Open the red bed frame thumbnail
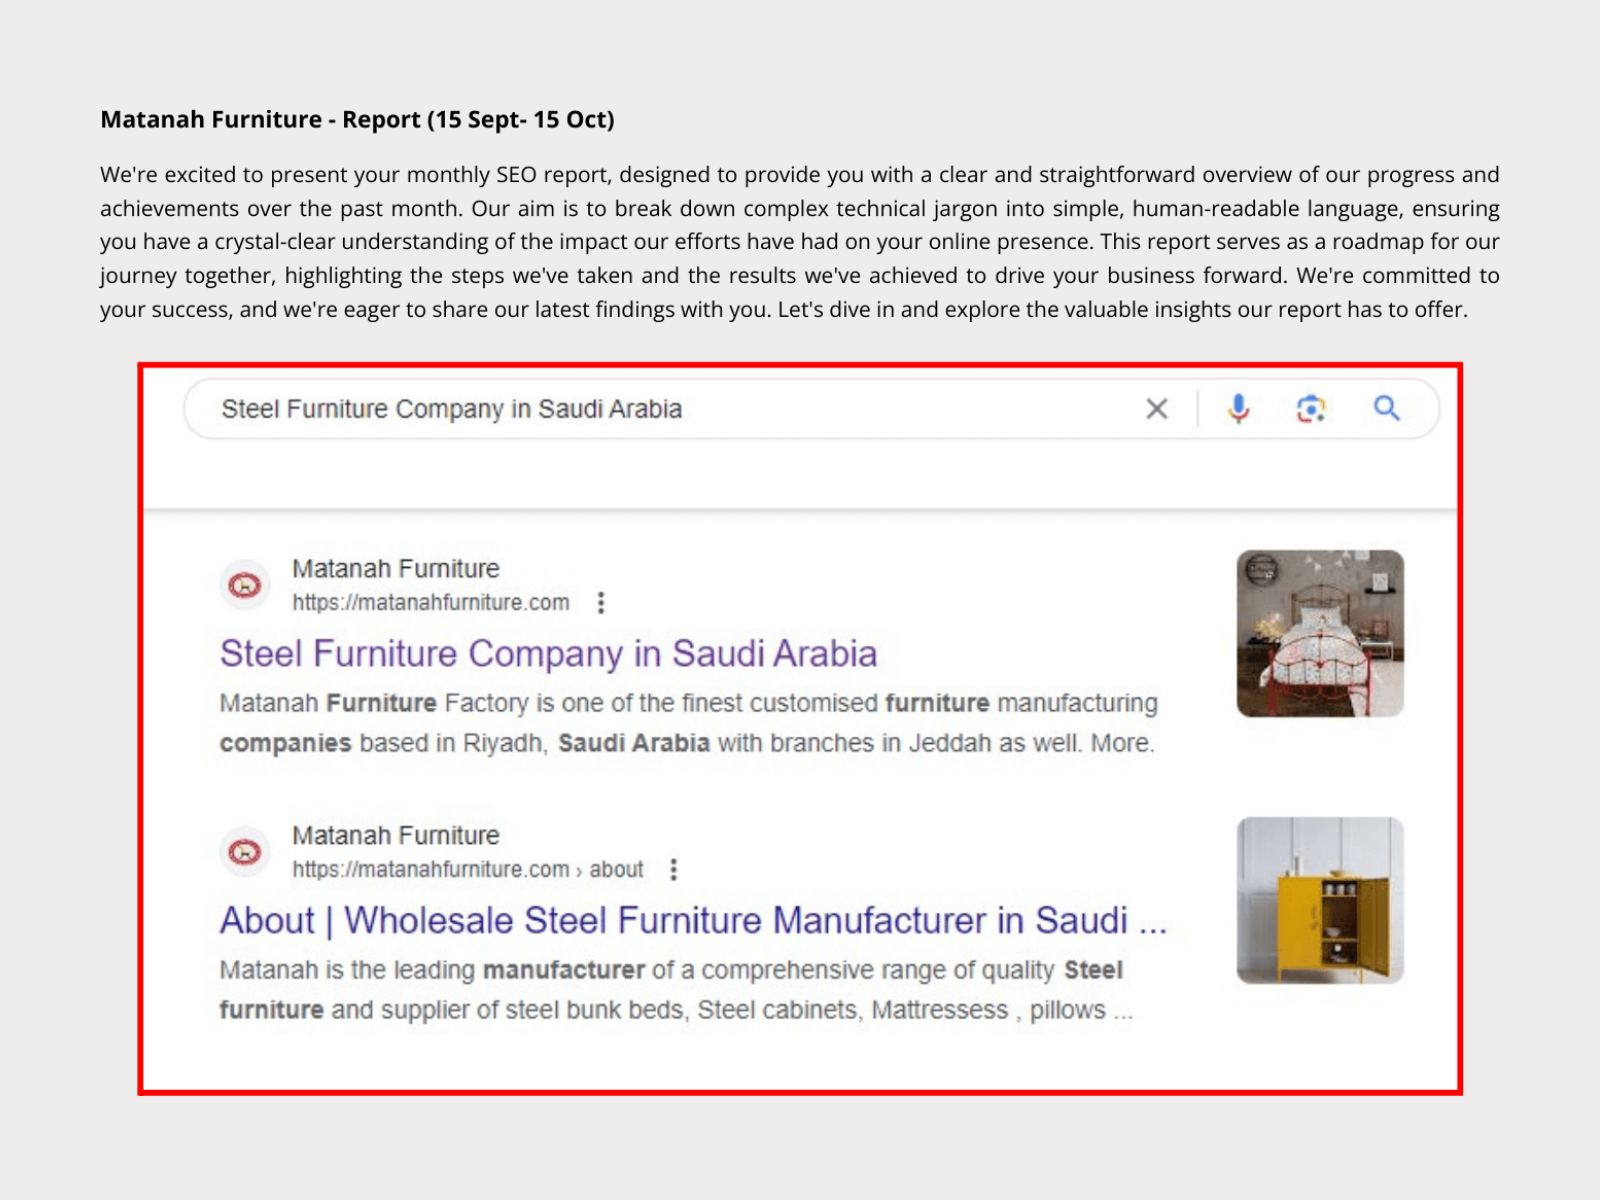This screenshot has width=1600, height=1200. coord(1320,633)
